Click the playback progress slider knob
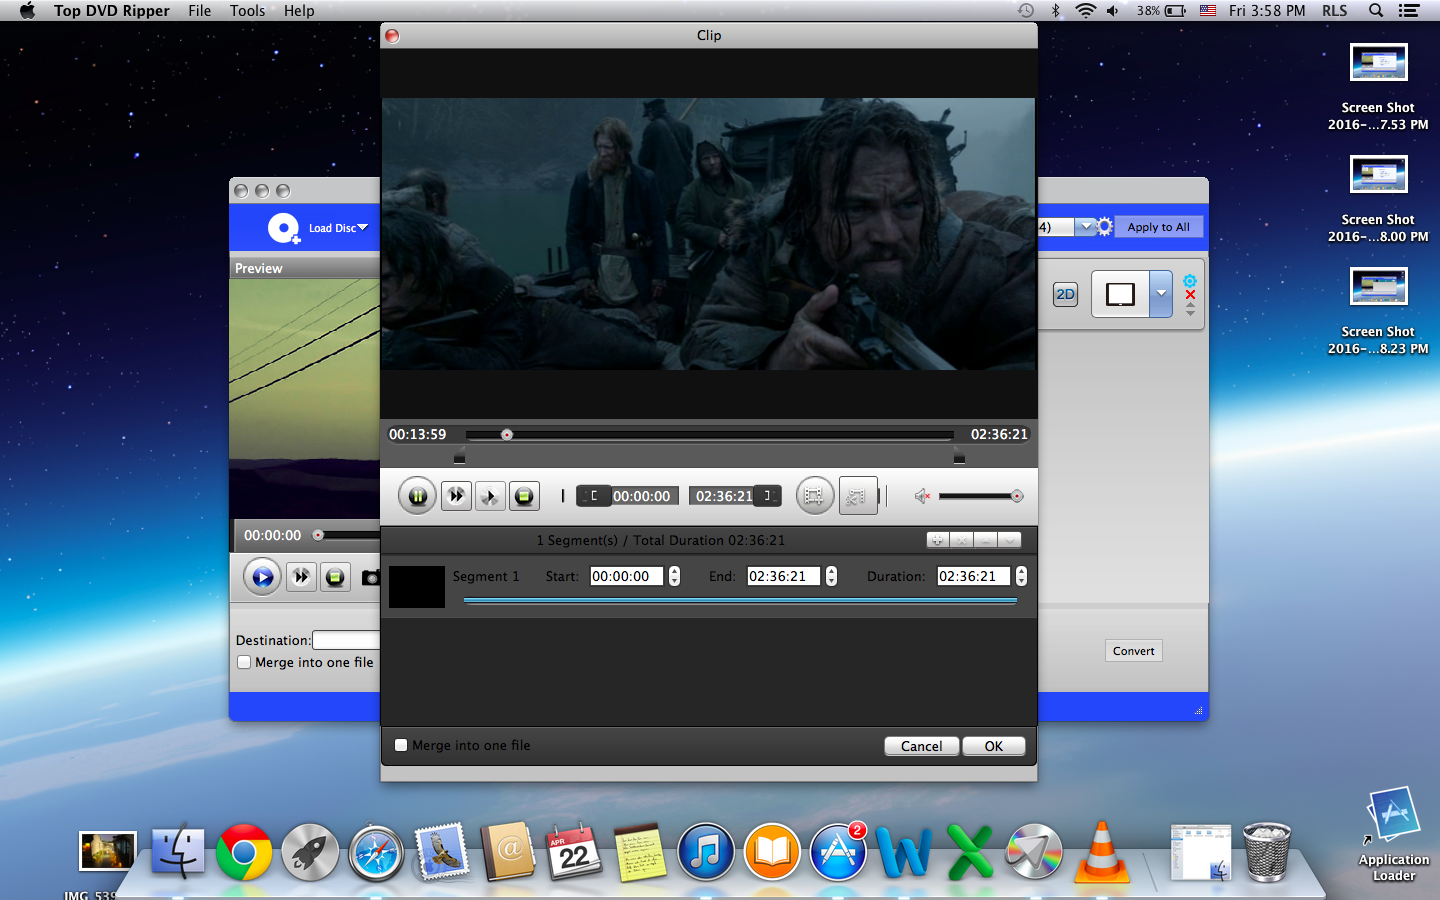The width and height of the screenshot is (1440, 900). [x=507, y=434]
